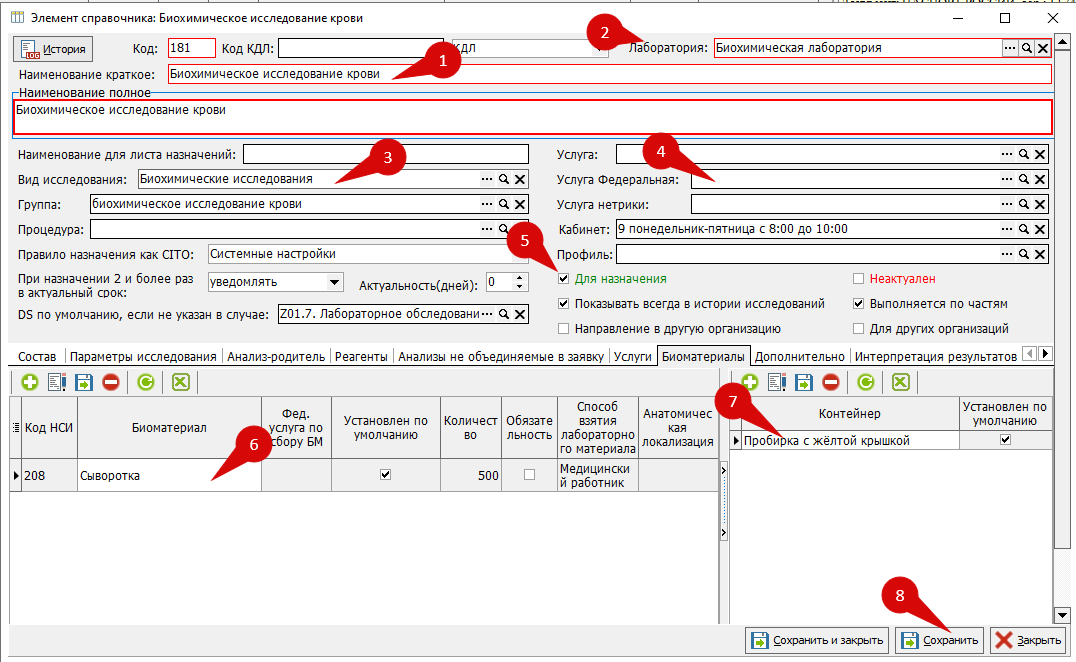Switch to Реагенты tab
The image size is (1076, 662).
[x=361, y=357]
